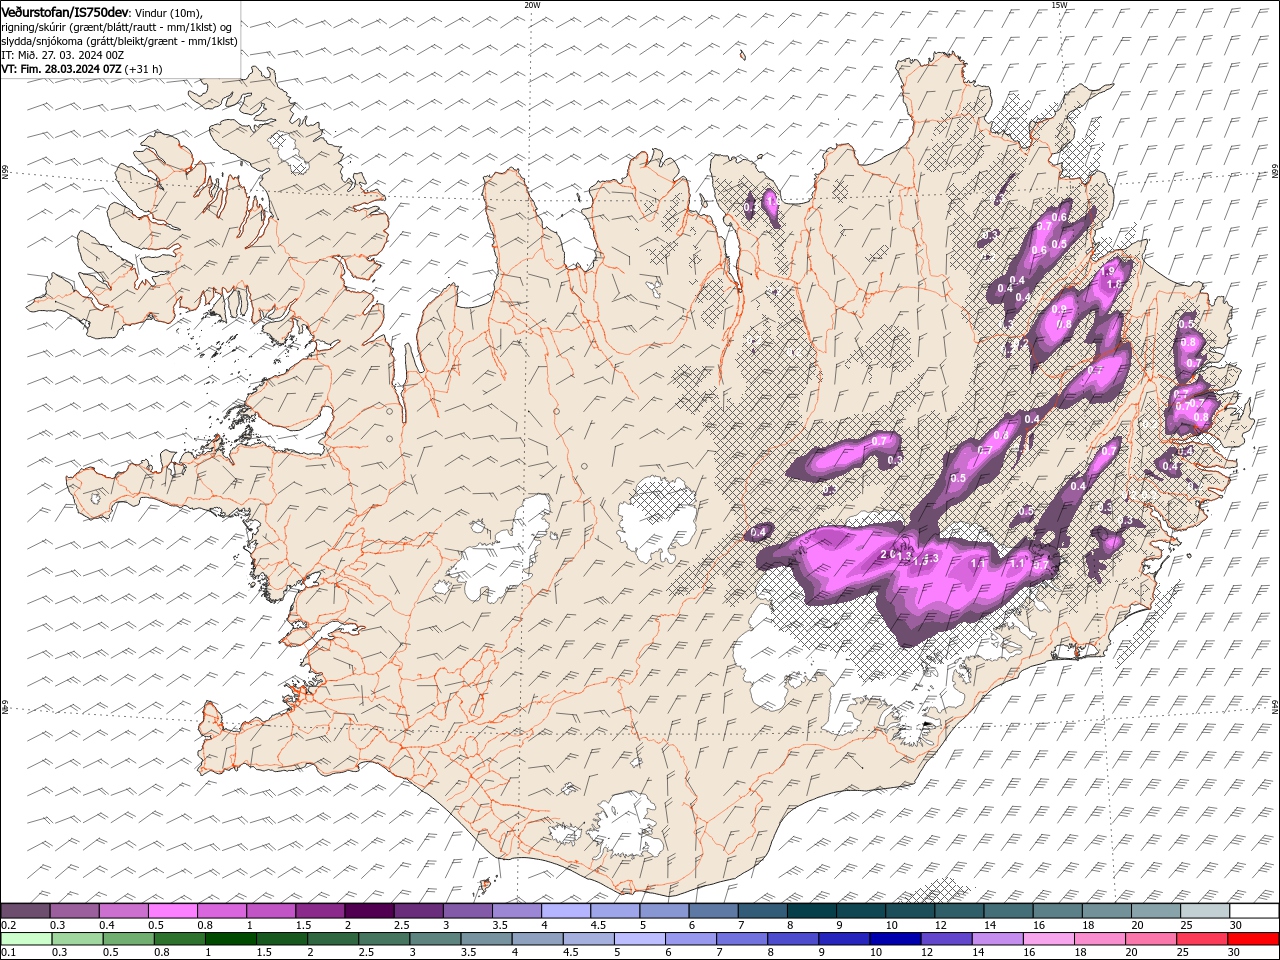
Task: Pick upper scale swatch between 6 and 7
Action: 713,911
